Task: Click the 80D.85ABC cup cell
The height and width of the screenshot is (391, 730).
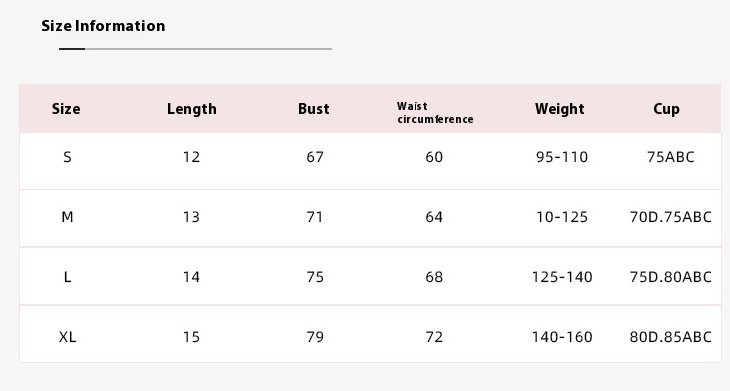Action: tap(670, 337)
